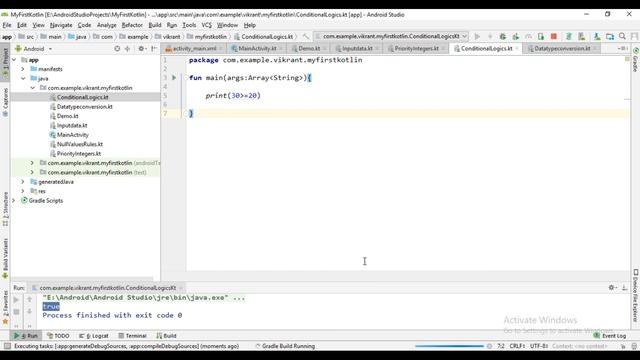Click the SDK Manager download icon
The image size is (640, 360).
tap(597, 36)
